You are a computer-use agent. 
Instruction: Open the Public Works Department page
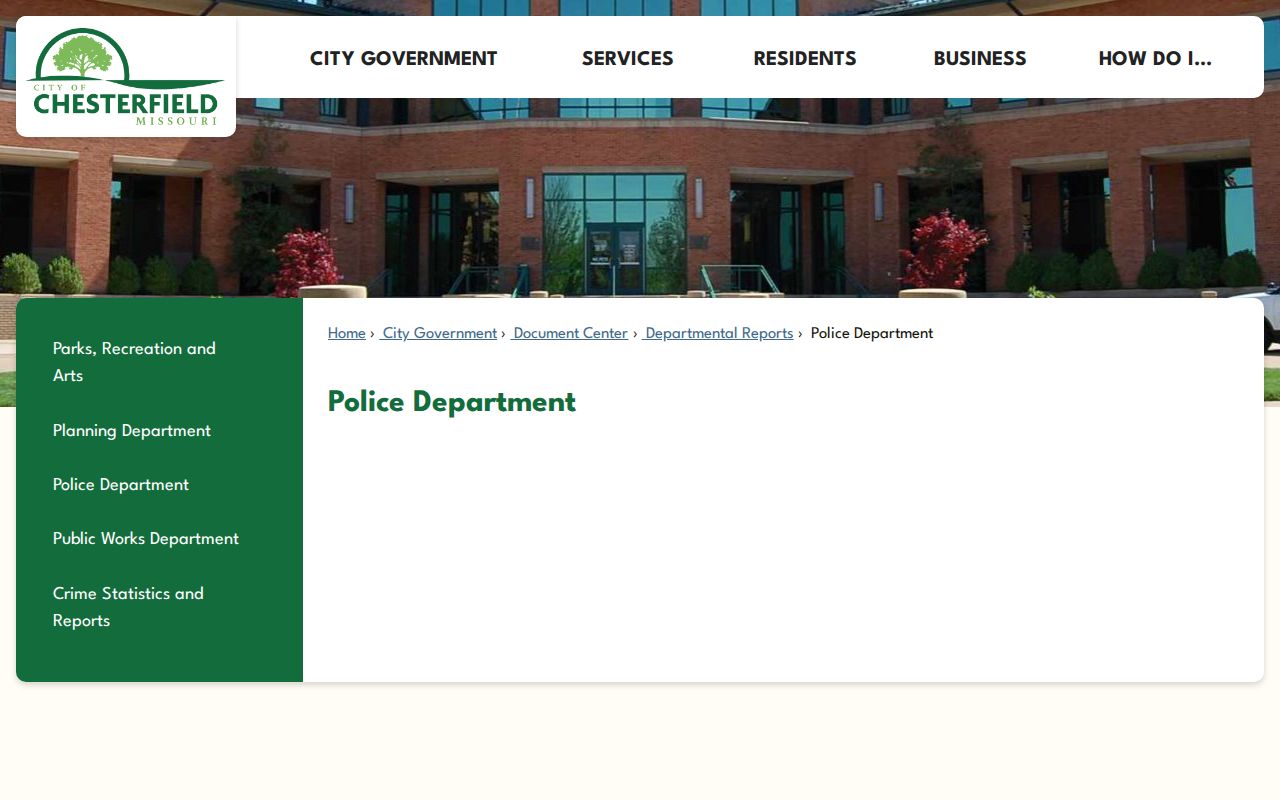pyautogui.click(x=146, y=538)
